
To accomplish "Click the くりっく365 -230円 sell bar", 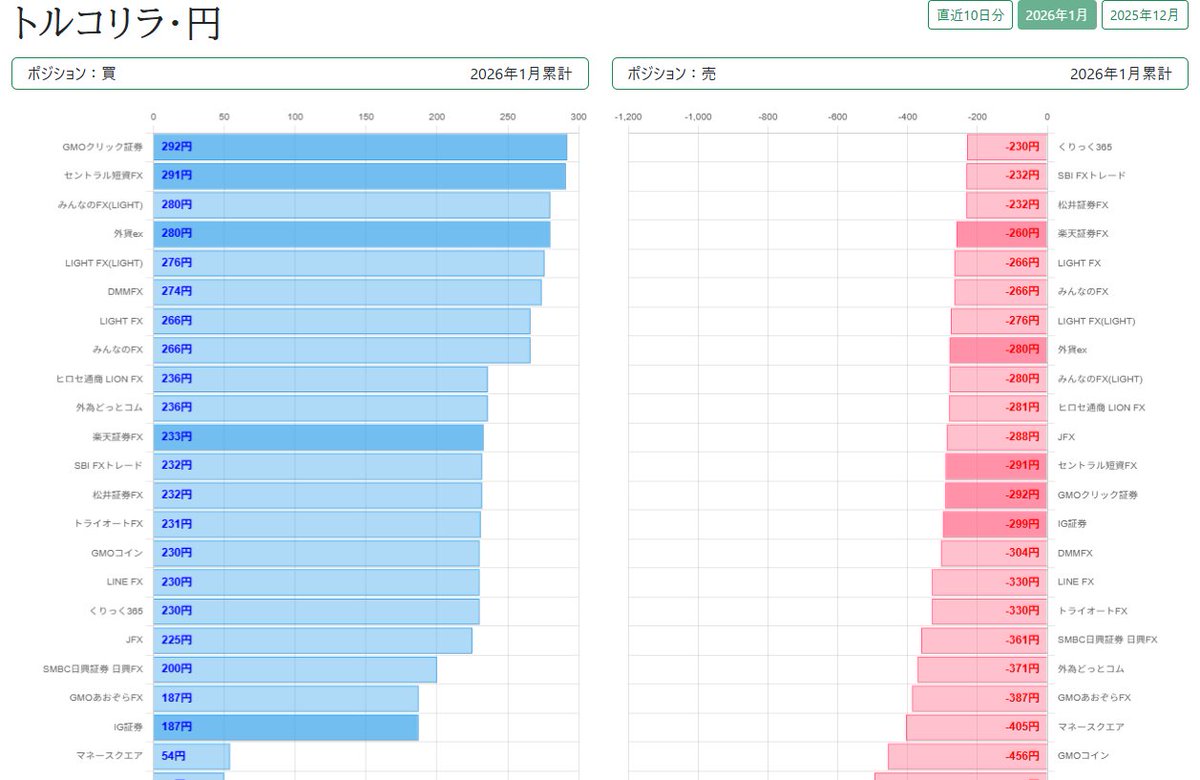I will (x=1007, y=147).
